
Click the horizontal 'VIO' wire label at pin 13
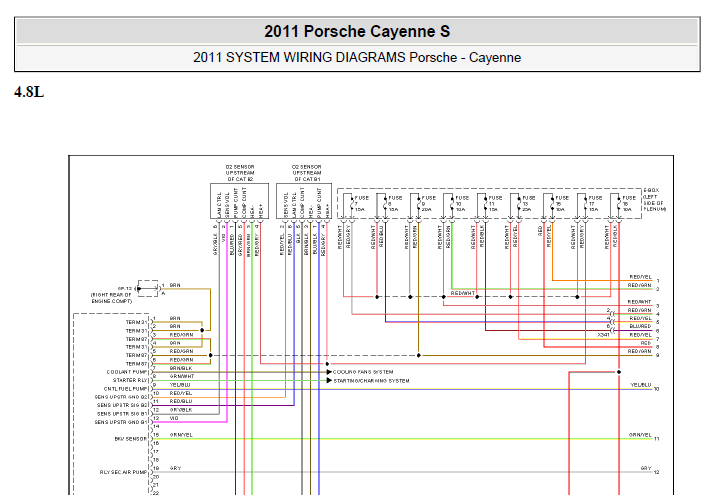click(174, 418)
